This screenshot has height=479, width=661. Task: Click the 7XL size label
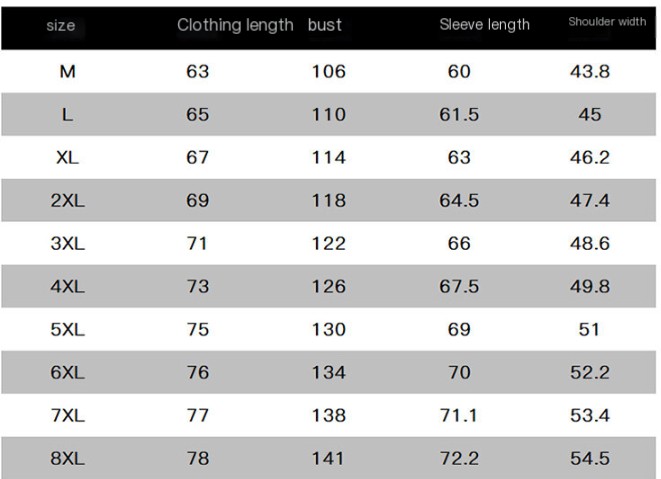(x=67, y=416)
